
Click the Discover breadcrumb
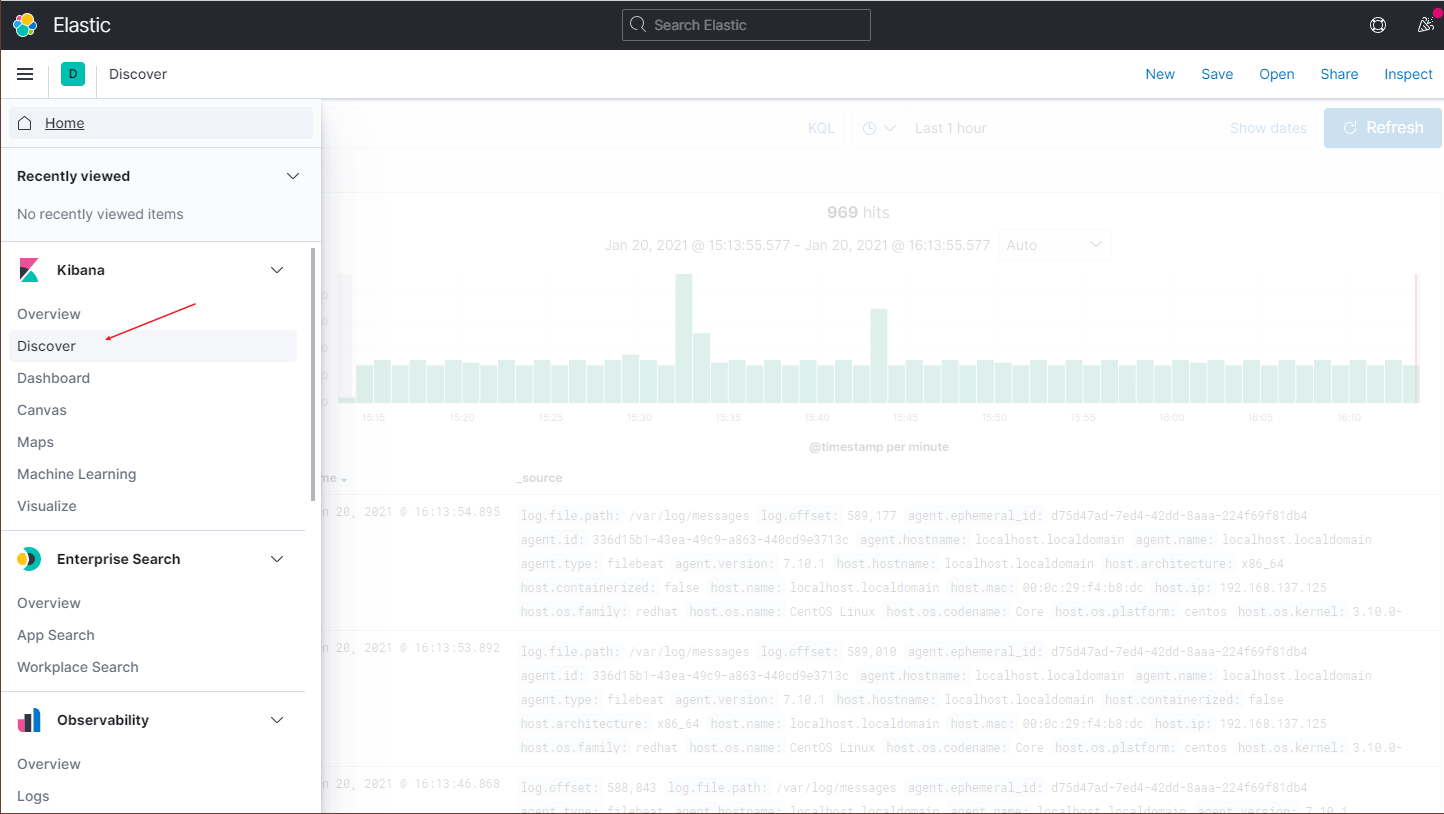[x=138, y=74]
